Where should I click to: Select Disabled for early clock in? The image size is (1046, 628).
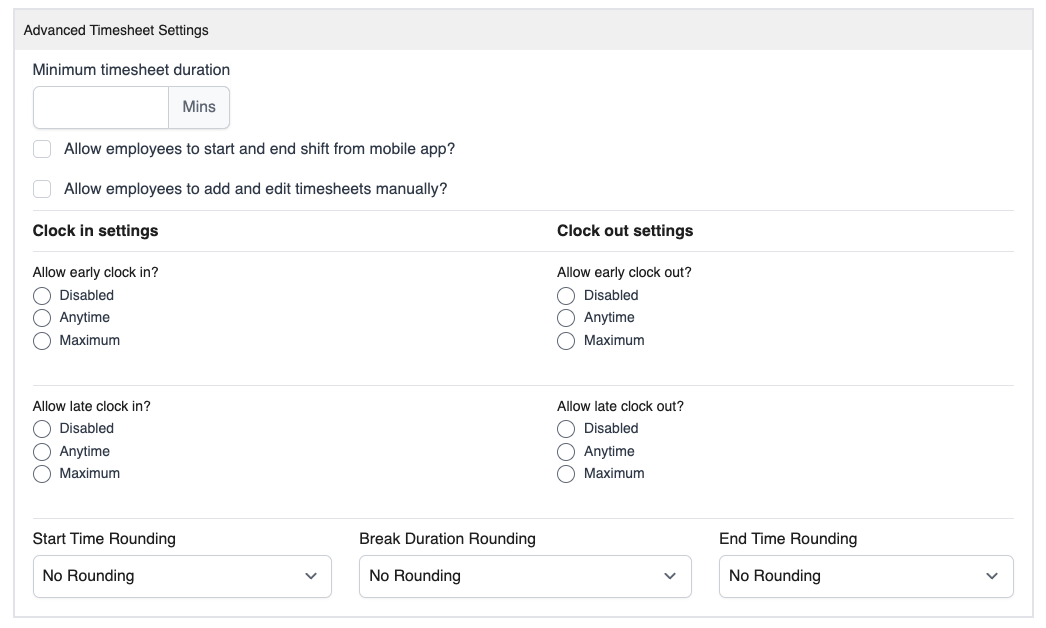[x=42, y=296]
